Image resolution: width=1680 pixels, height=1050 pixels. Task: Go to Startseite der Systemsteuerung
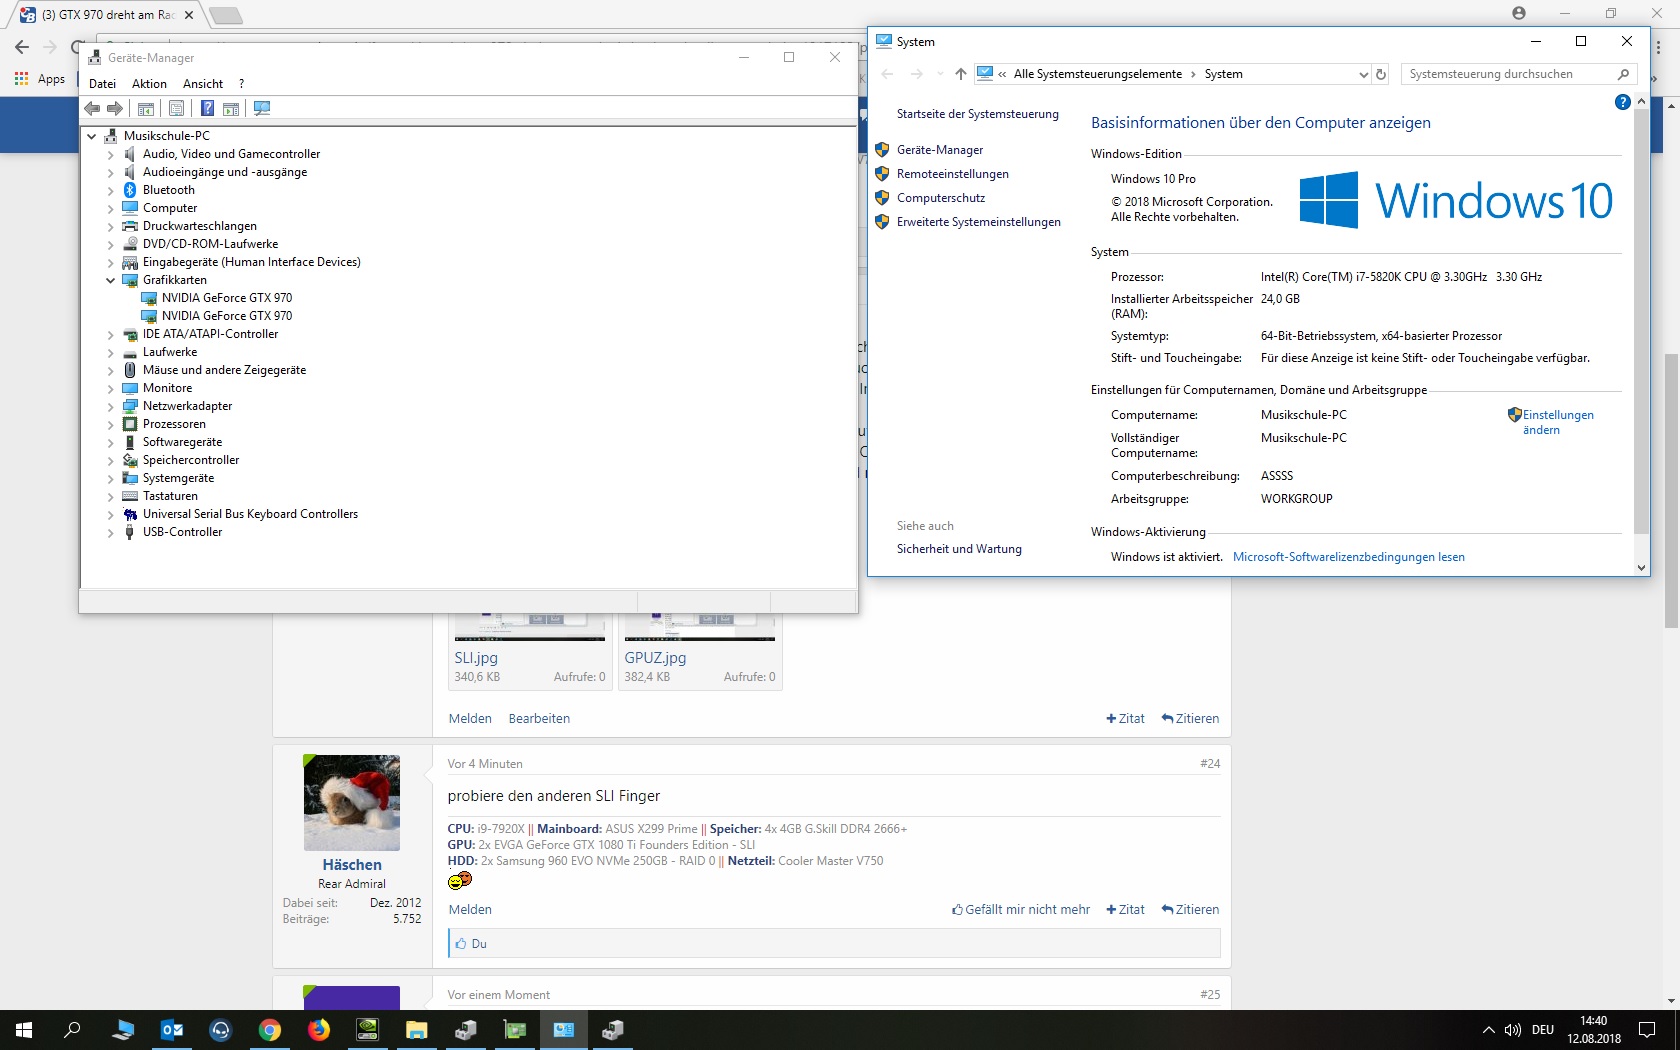977,114
